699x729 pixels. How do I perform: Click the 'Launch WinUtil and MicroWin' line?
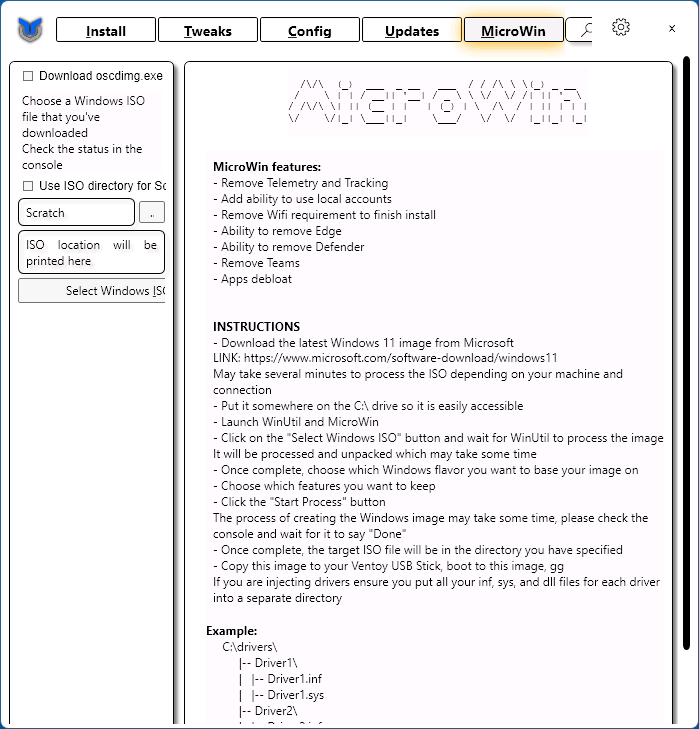pyautogui.click(x=296, y=422)
